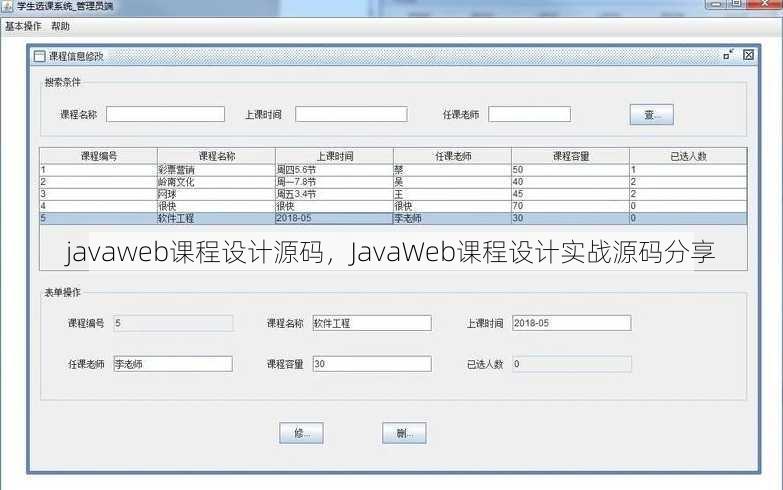The width and height of the screenshot is (783, 490).
Task: Click the 删... delete button
Action: (x=404, y=433)
